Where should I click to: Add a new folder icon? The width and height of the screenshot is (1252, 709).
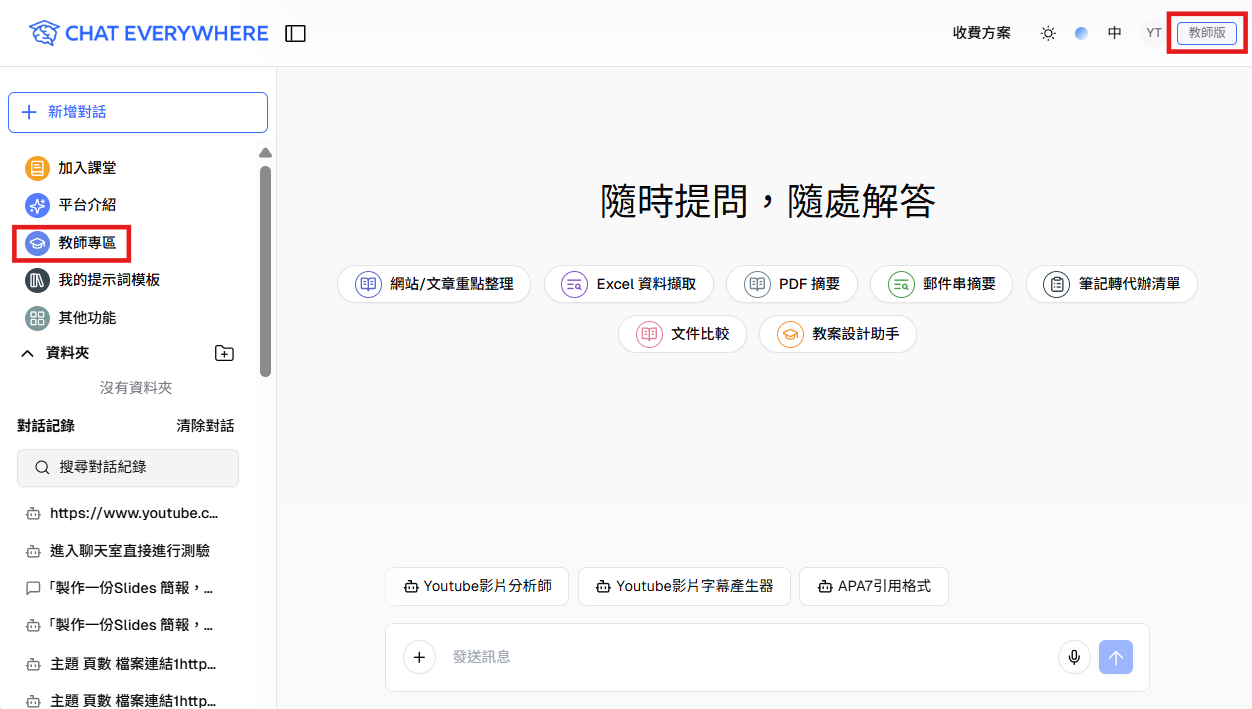(x=225, y=353)
